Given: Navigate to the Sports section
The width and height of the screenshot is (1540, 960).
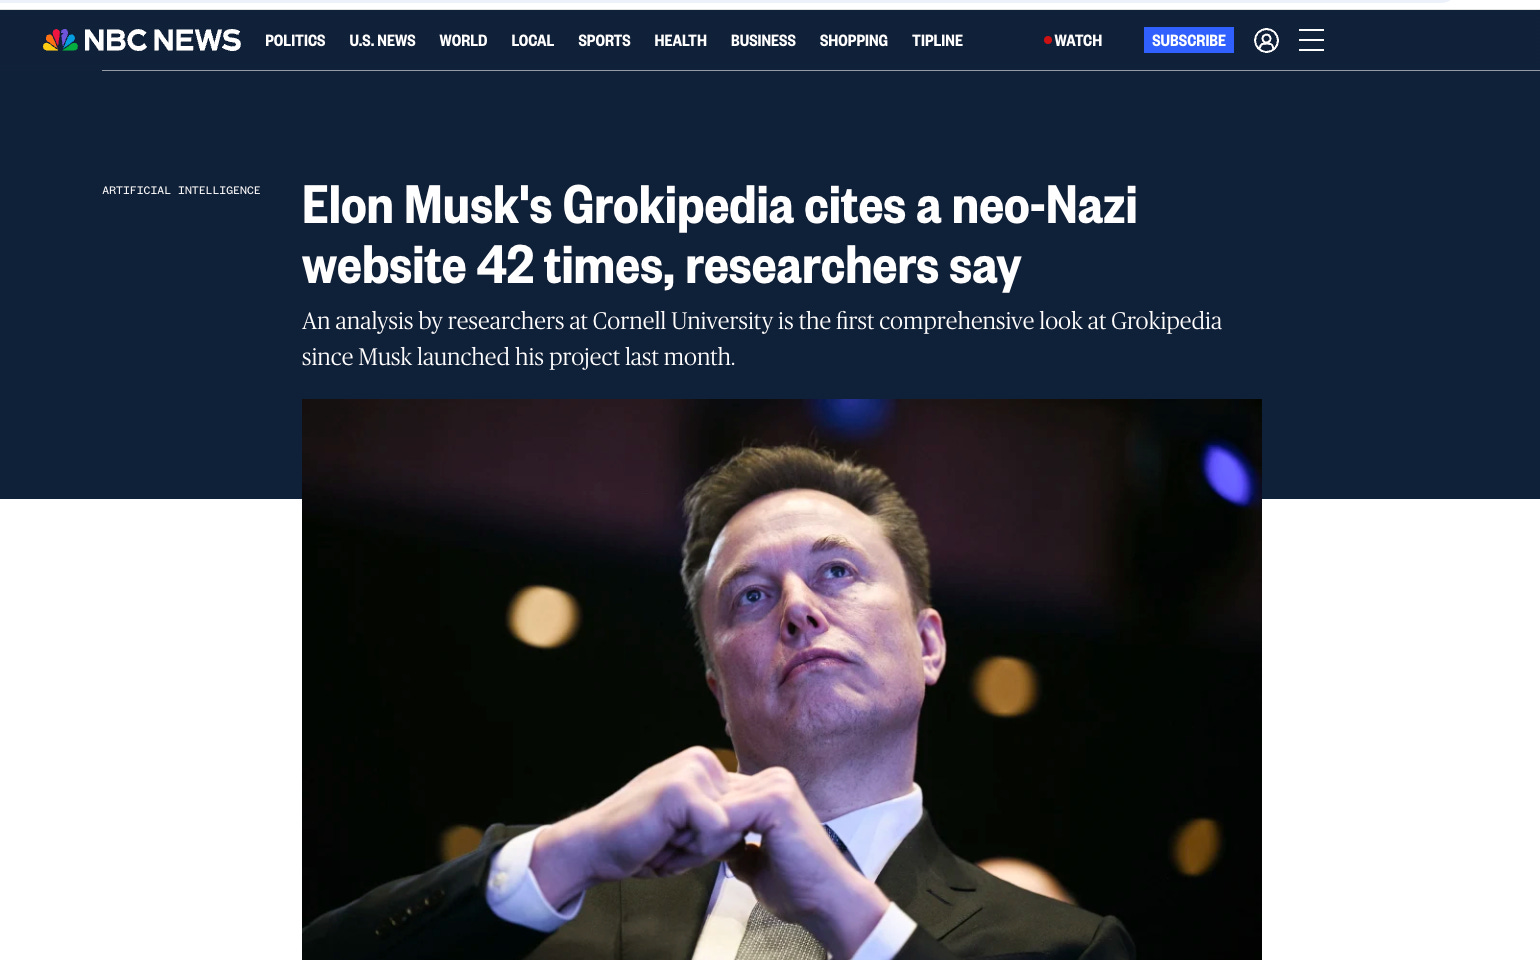Looking at the screenshot, I should point(604,40).
